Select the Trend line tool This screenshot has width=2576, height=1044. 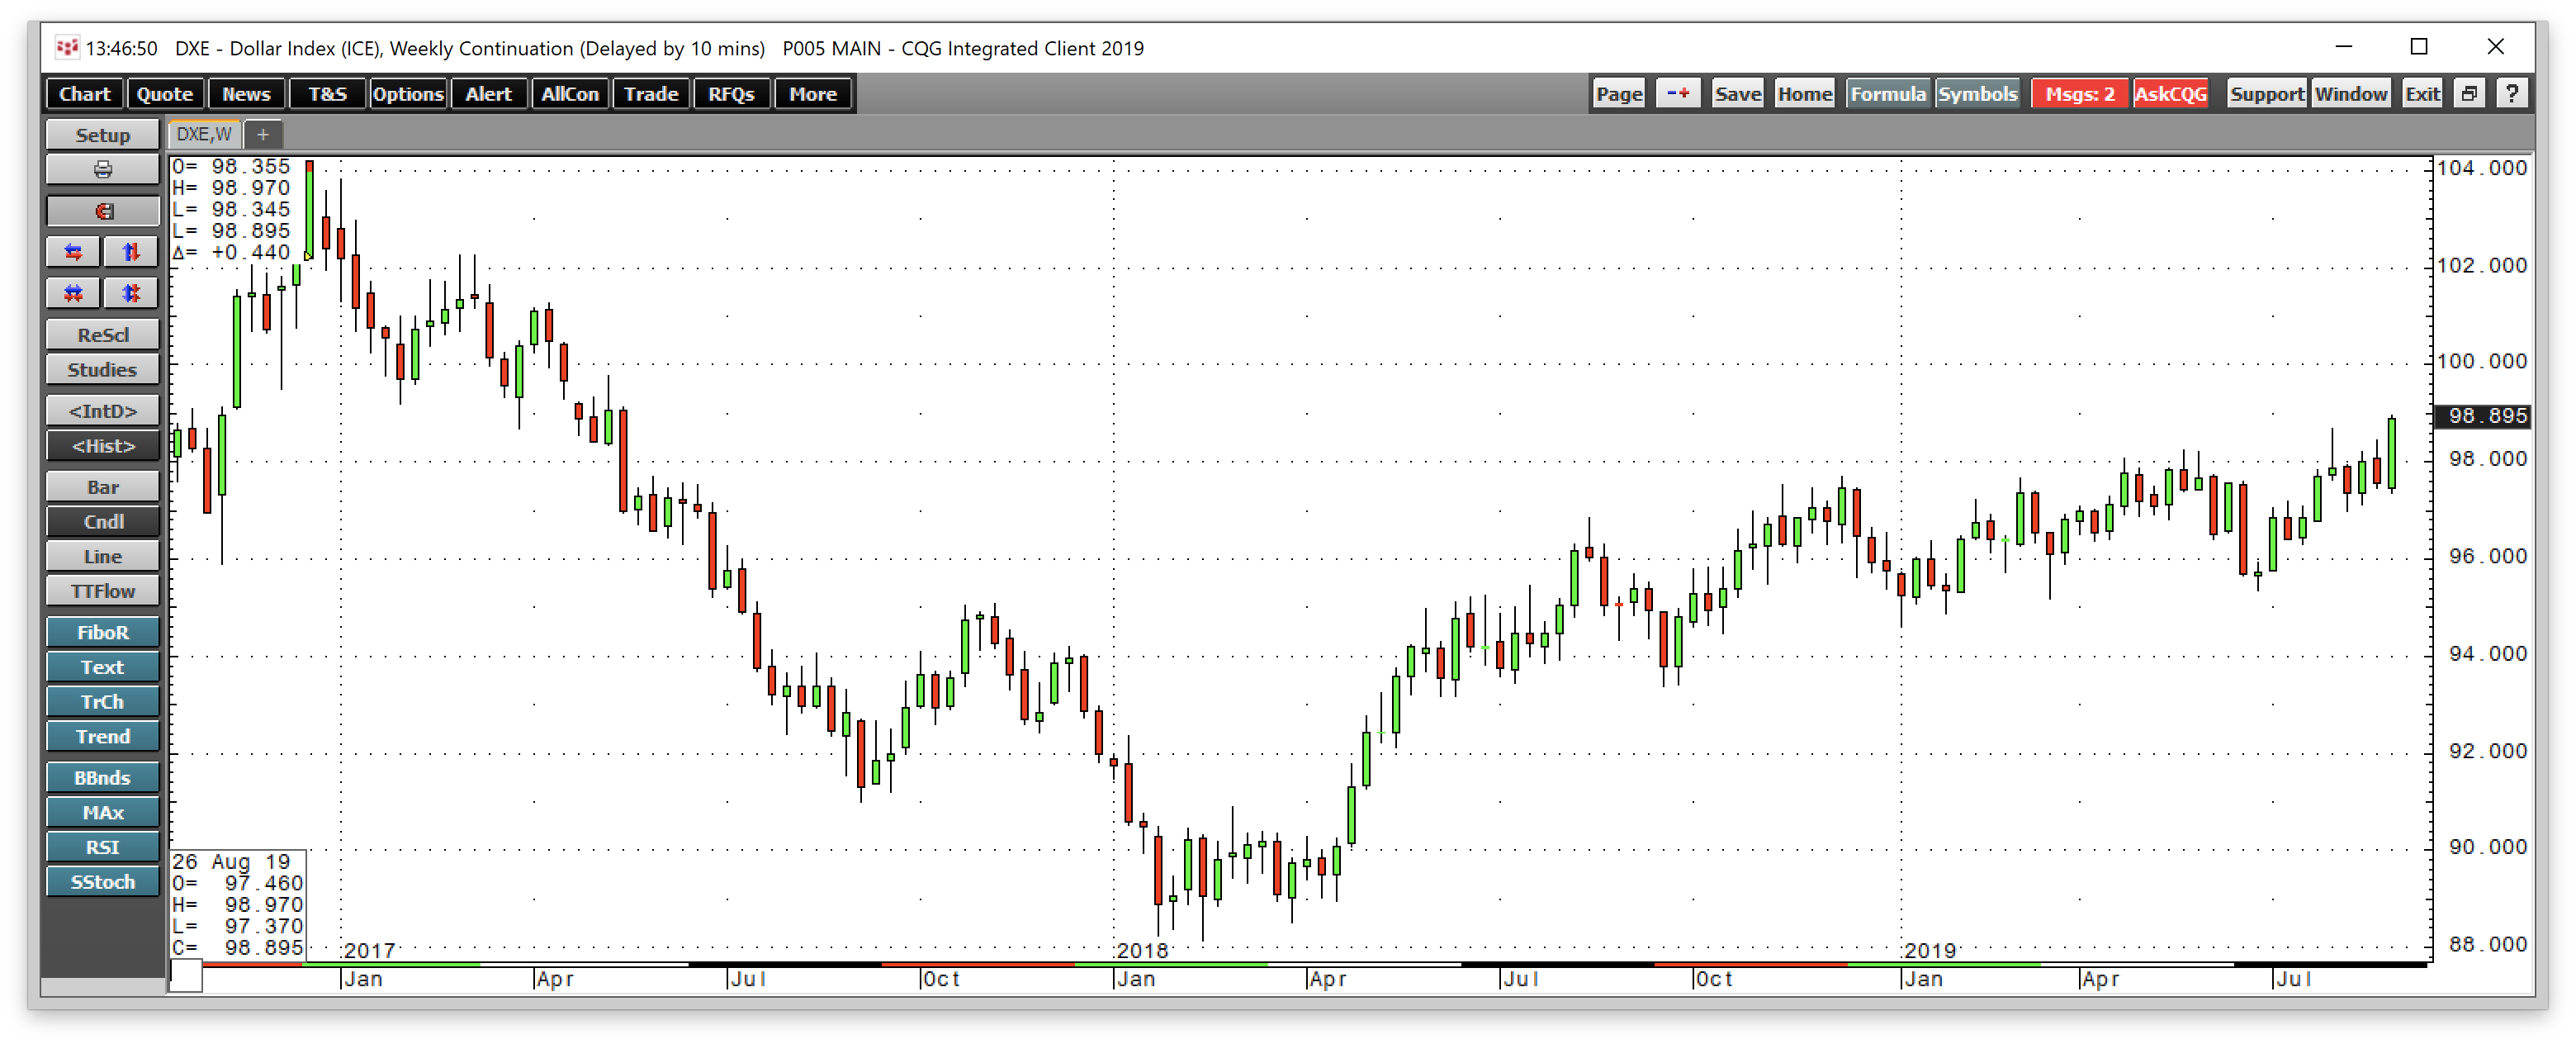point(102,736)
